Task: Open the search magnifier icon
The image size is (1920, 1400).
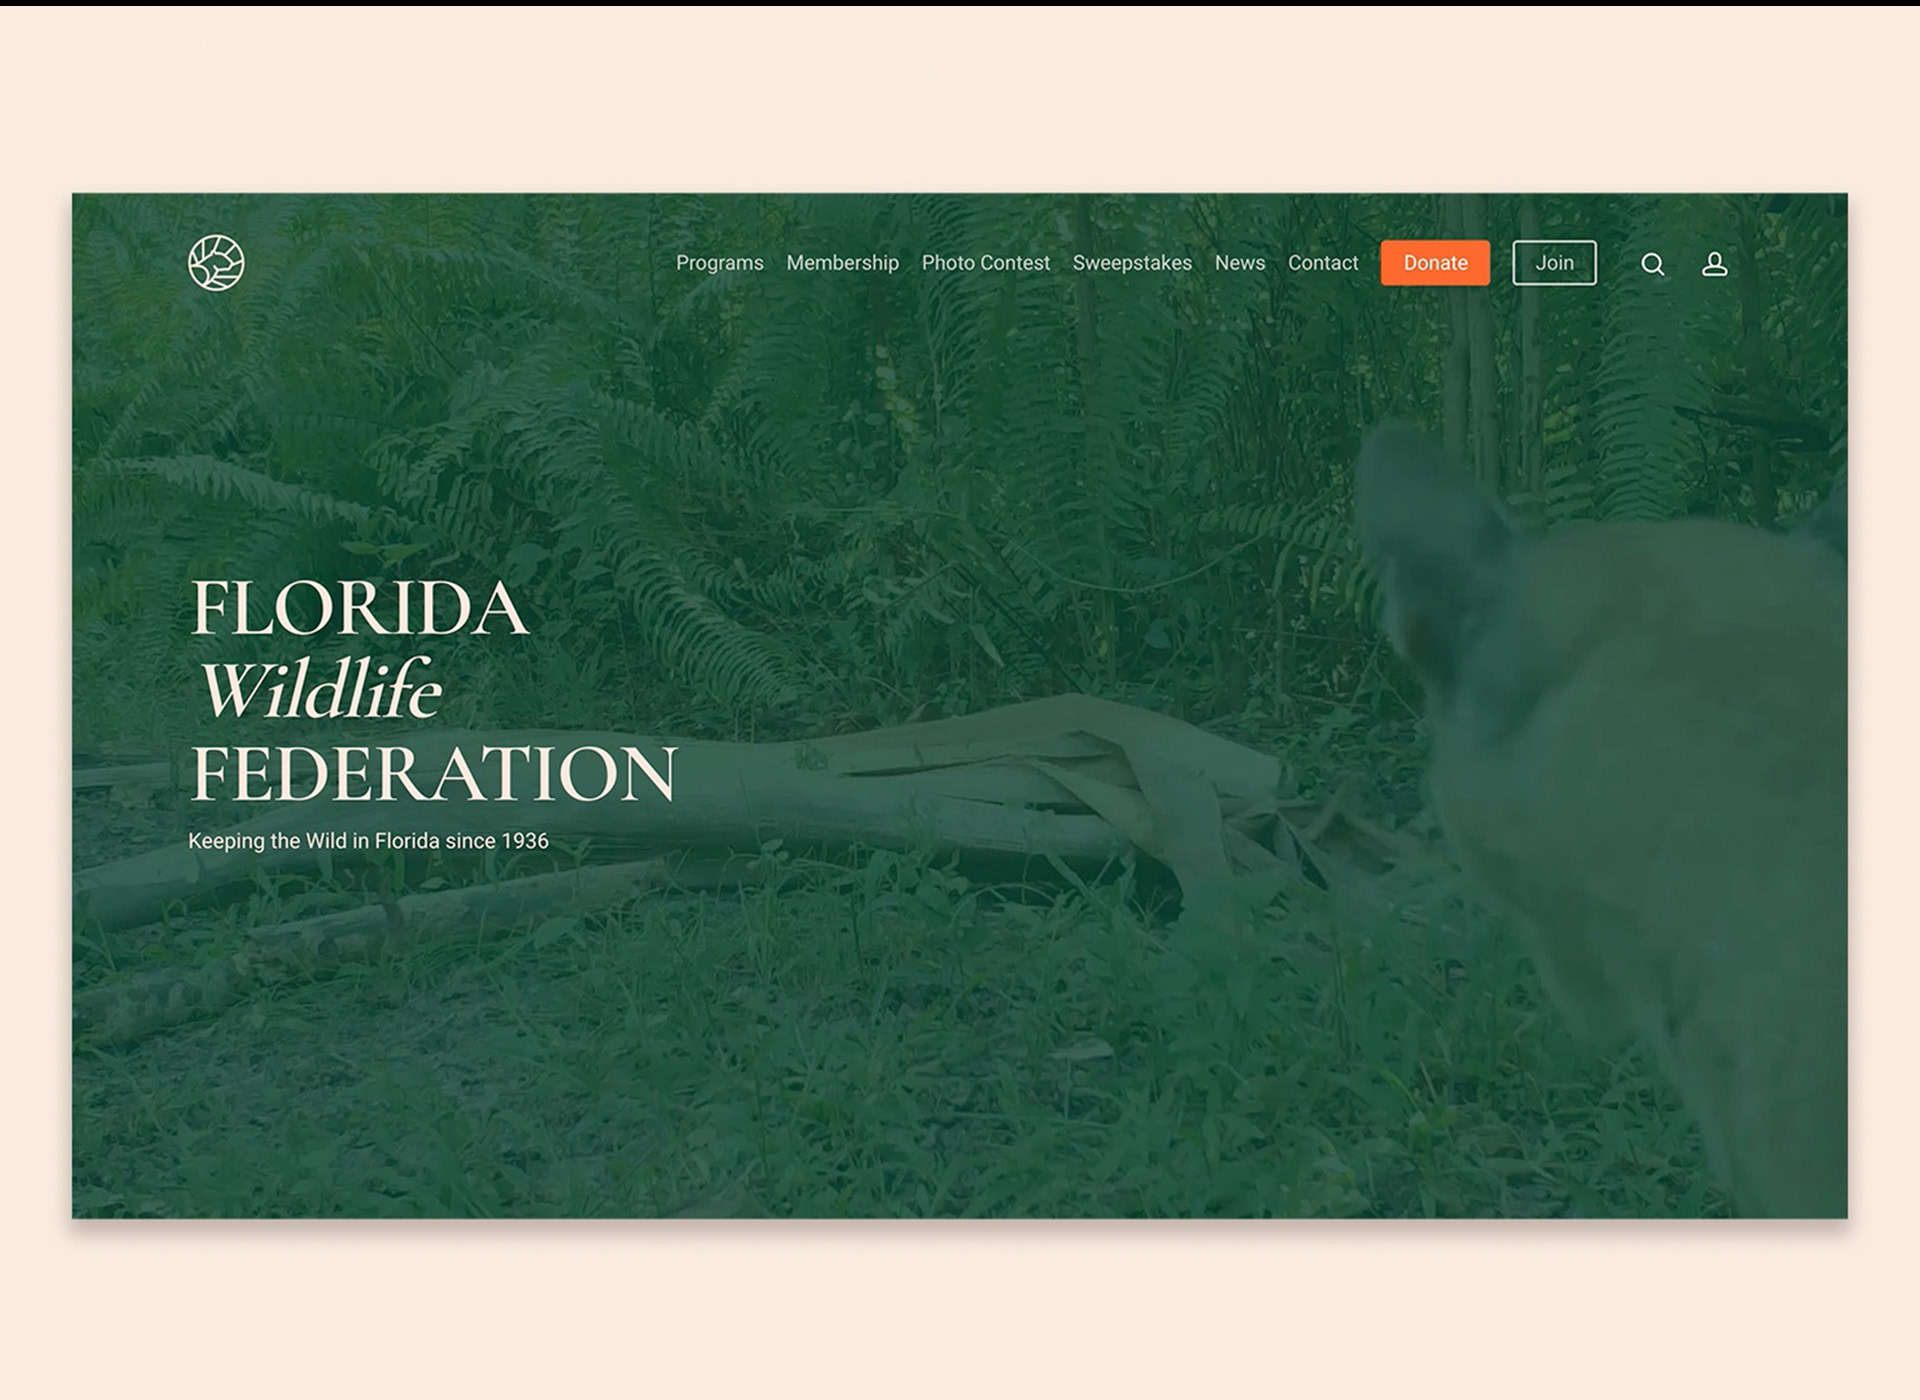Action: tap(1653, 264)
